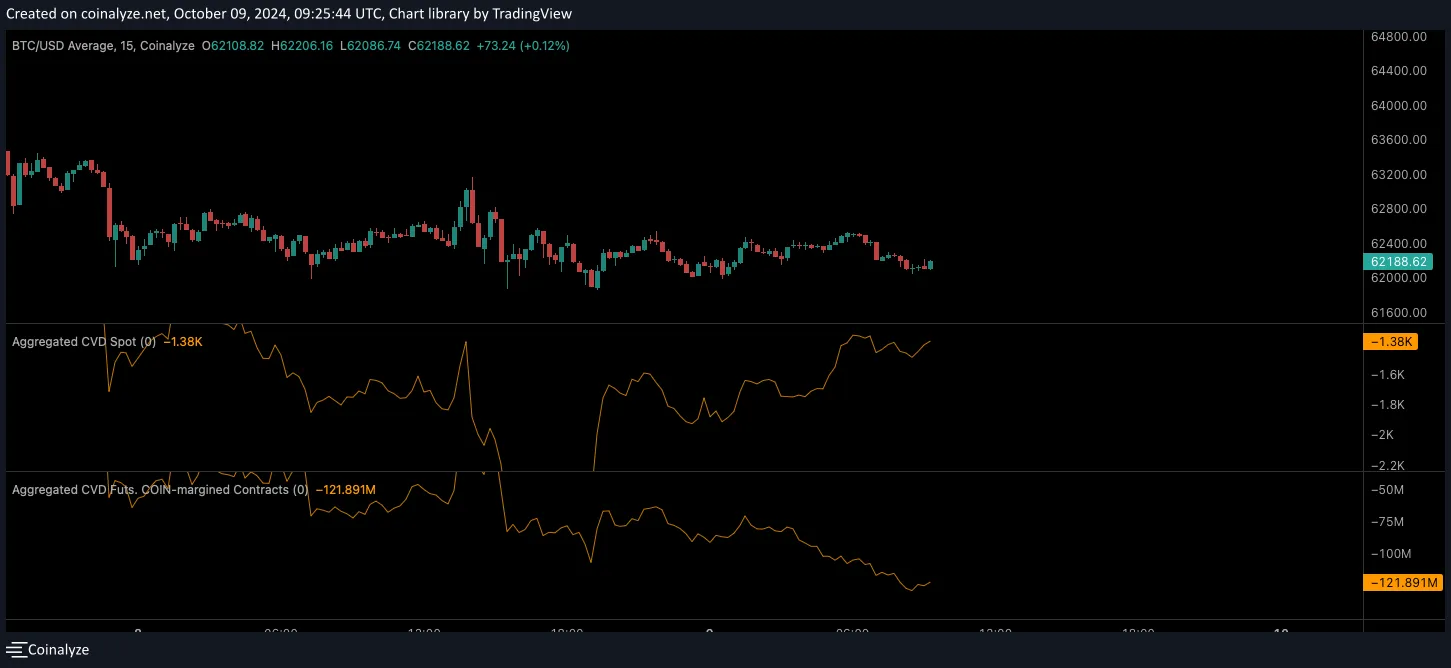
Task: Click the 63200.00 price axis label
Action: pyautogui.click(x=1398, y=174)
